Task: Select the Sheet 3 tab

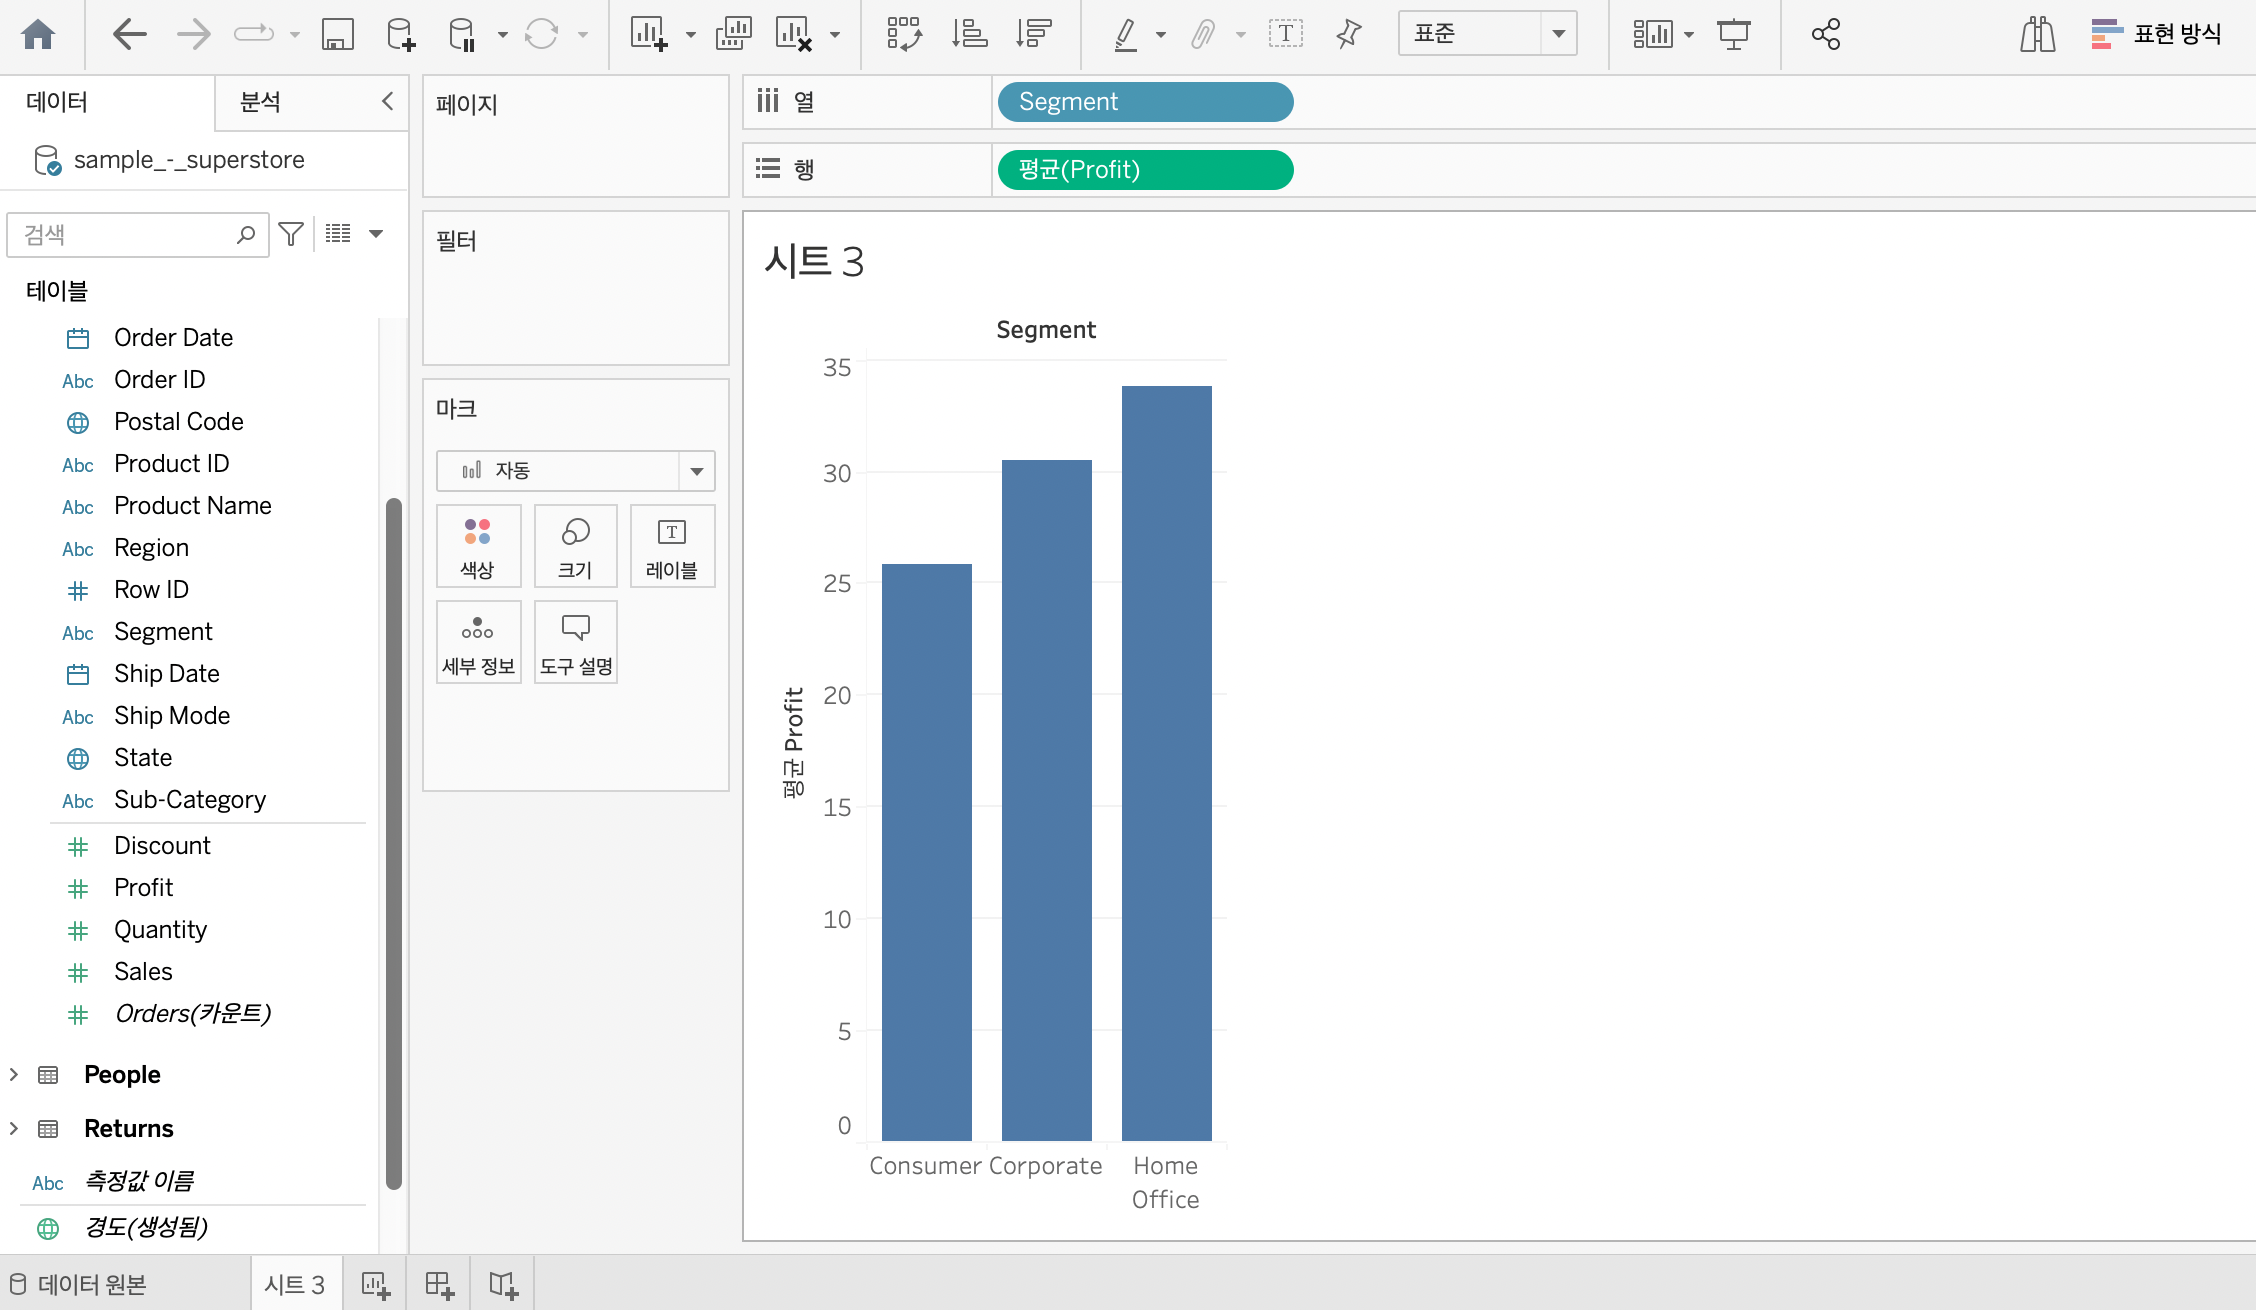Action: (x=294, y=1284)
